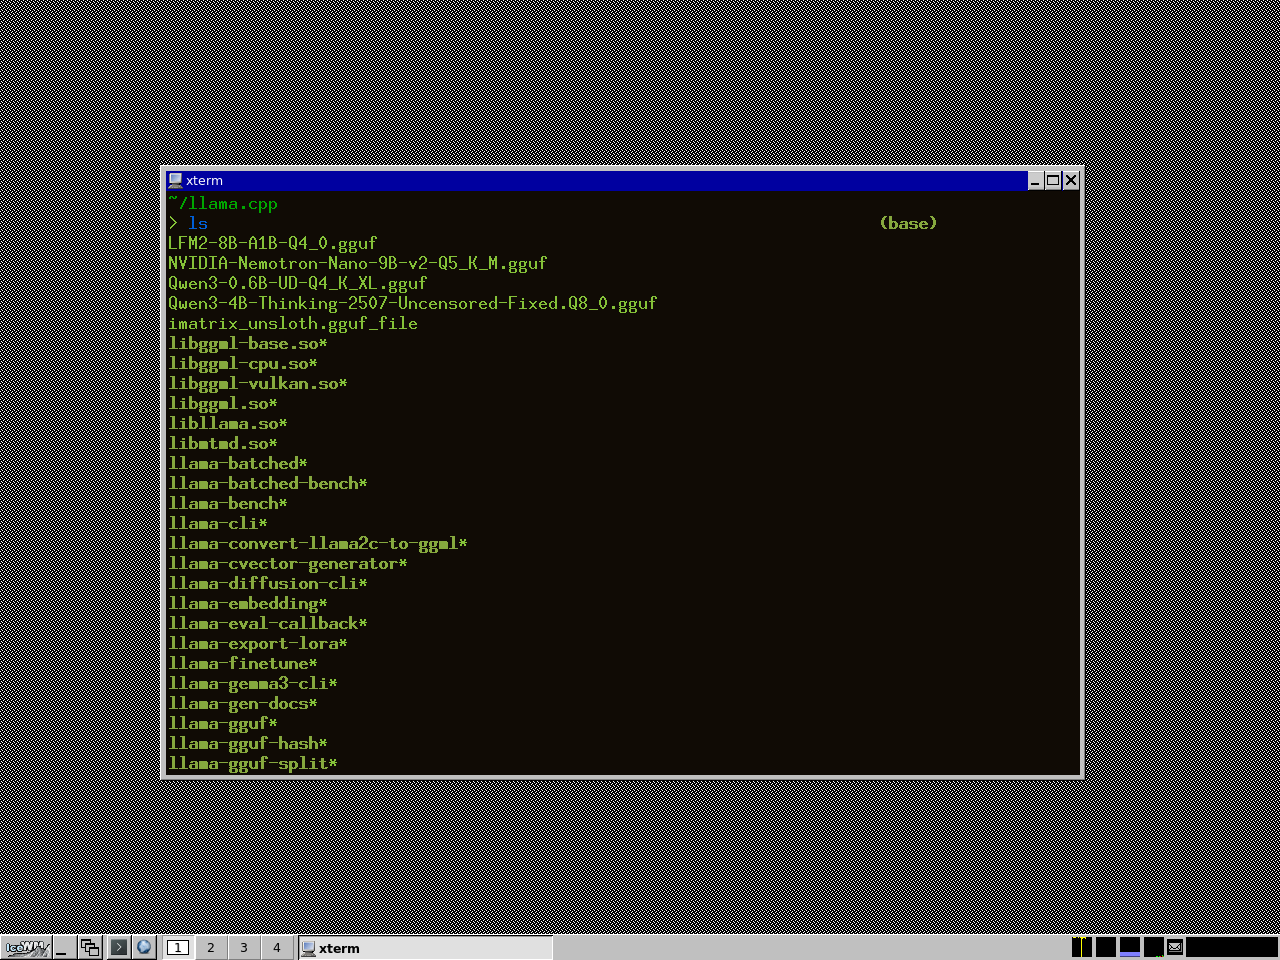
Task: Open the window list taskbar icon
Action: (90, 947)
